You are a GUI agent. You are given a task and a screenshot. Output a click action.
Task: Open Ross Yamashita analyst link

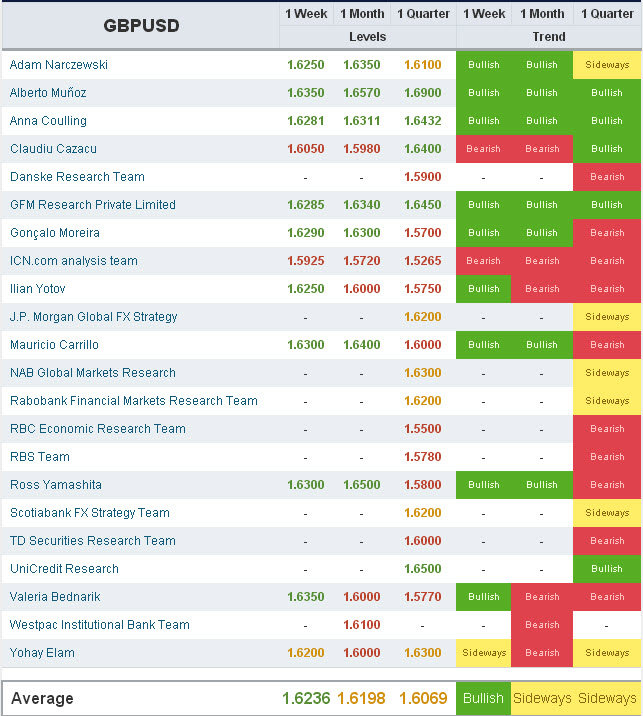56,485
